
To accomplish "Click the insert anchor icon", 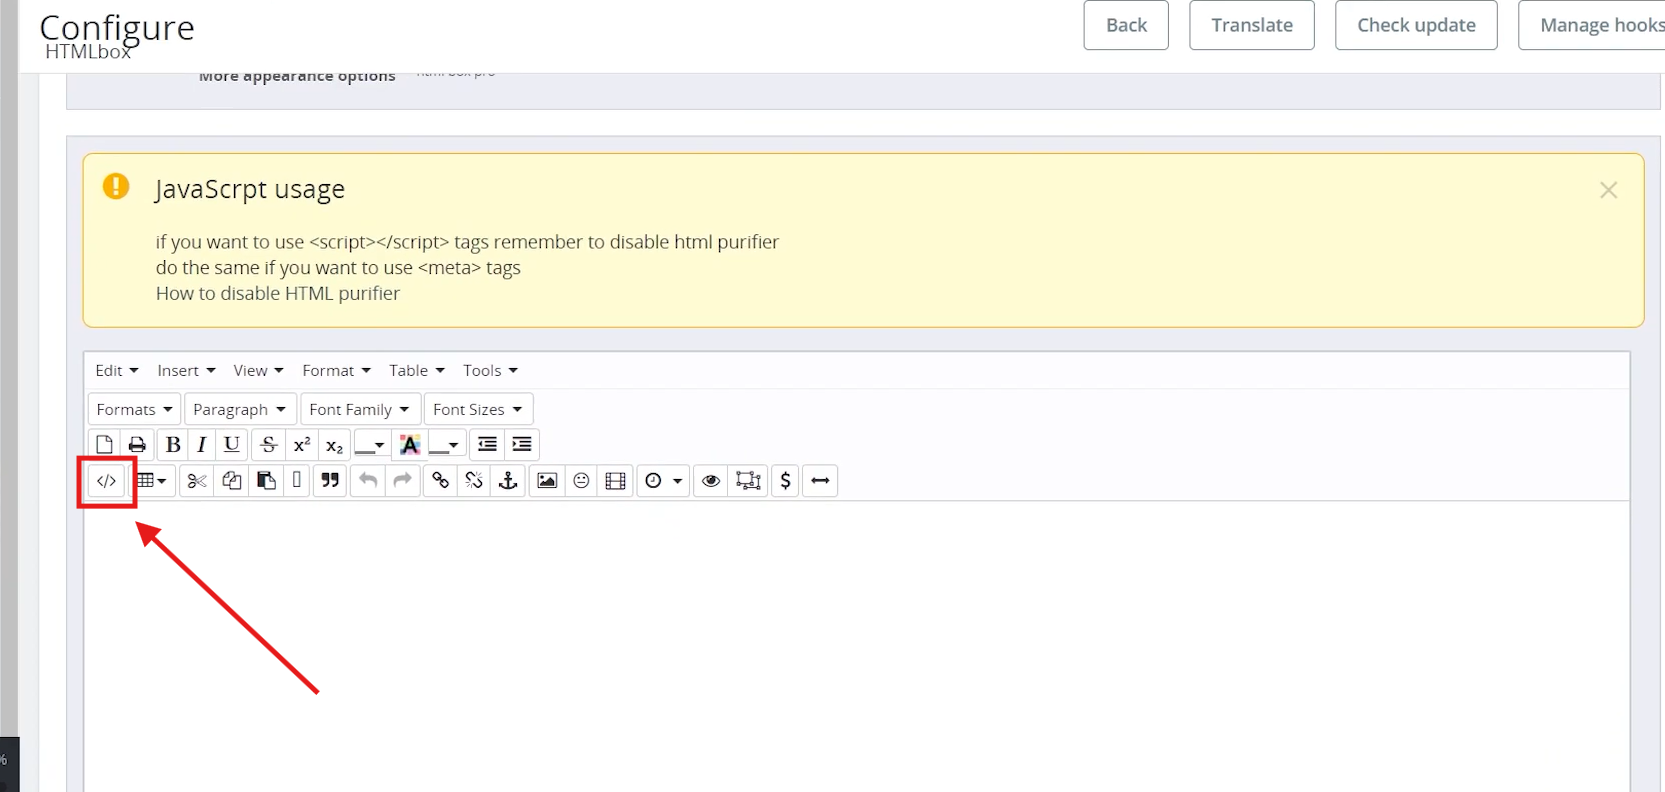I will 508,481.
